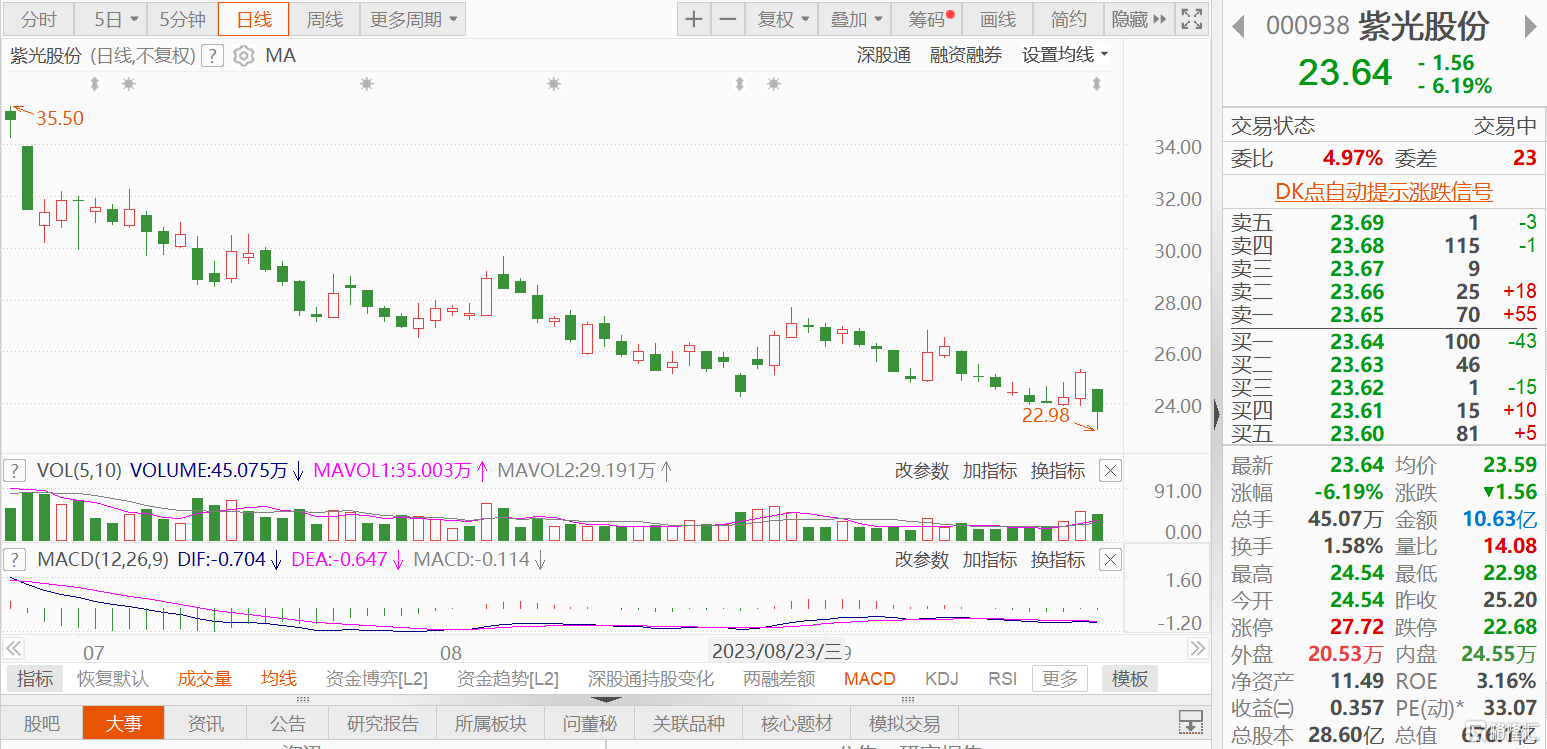This screenshot has width=1547, height=749.
Task: Open 画线 drawing tools
Action: (997, 19)
